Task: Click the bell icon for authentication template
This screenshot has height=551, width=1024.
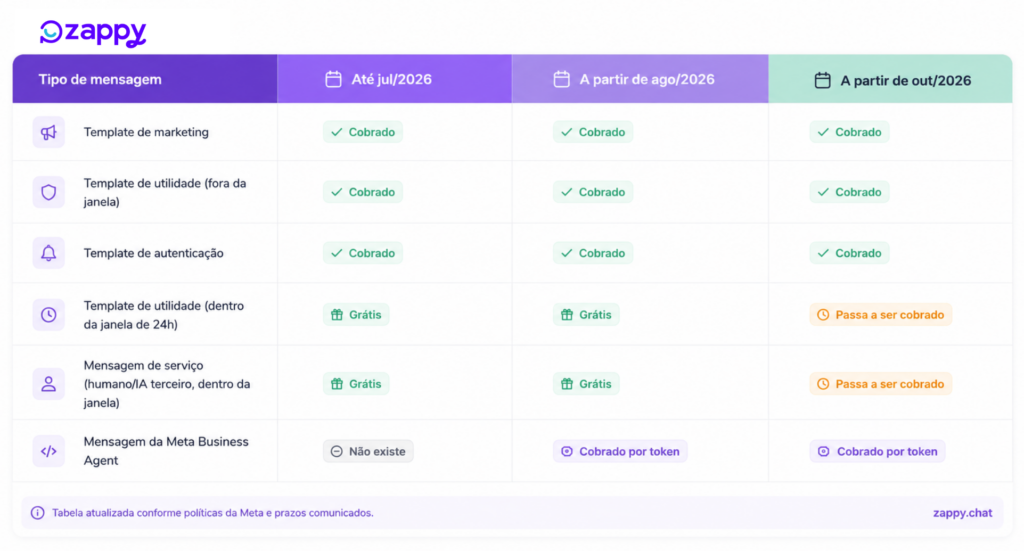Action: pyautogui.click(x=48, y=253)
